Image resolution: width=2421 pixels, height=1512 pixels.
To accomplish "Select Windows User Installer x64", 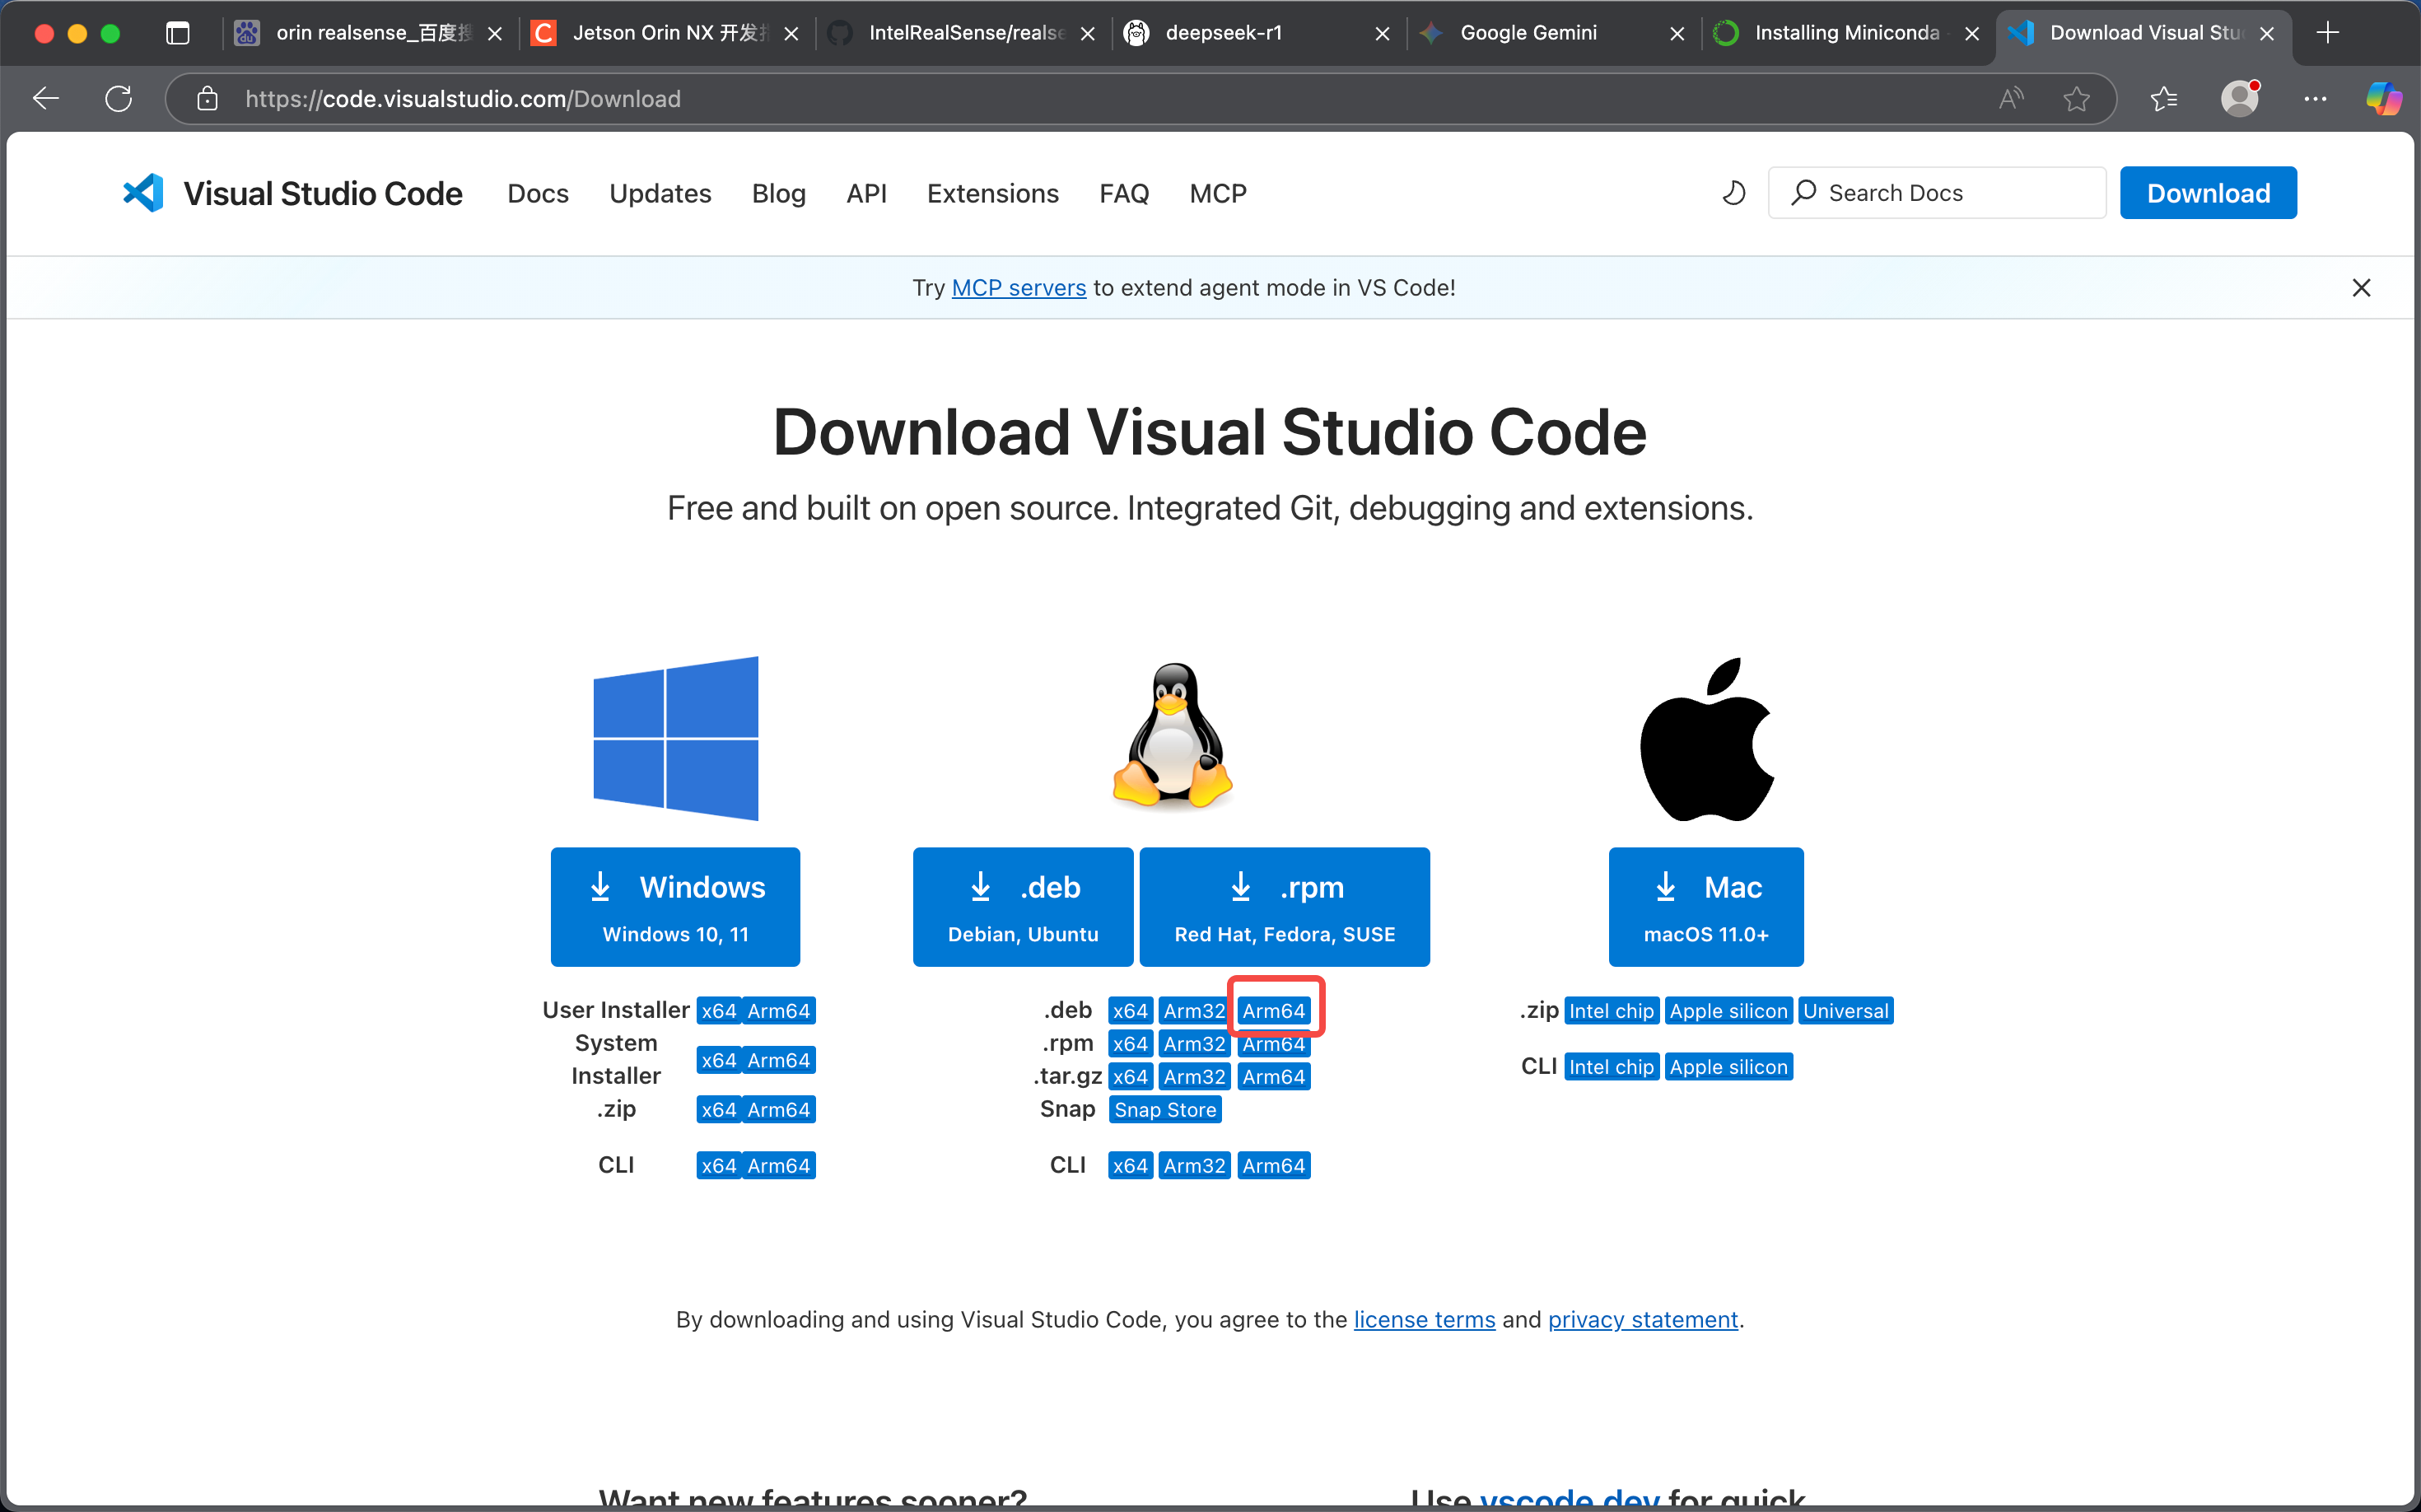I will pos(719,1011).
